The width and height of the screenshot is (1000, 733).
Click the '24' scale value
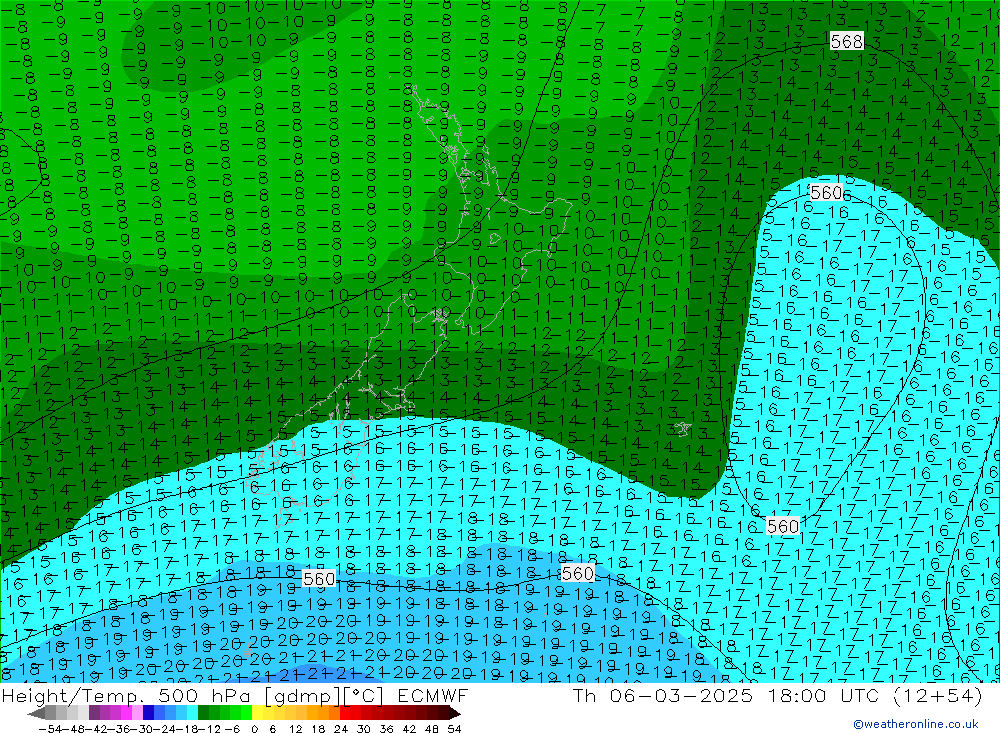341,729
